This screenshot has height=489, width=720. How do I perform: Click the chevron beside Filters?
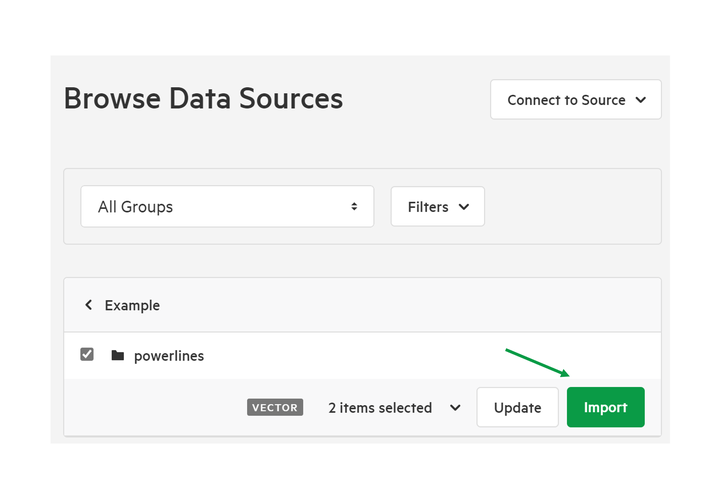[464, 207]
